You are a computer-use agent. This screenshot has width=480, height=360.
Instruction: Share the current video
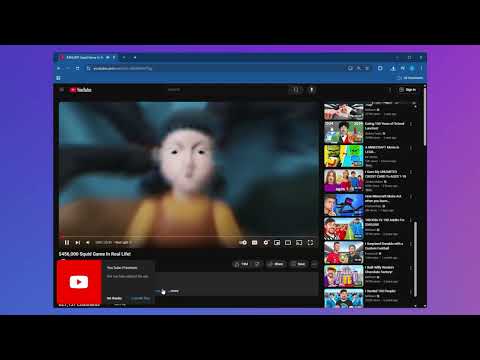tap(276, 264)
